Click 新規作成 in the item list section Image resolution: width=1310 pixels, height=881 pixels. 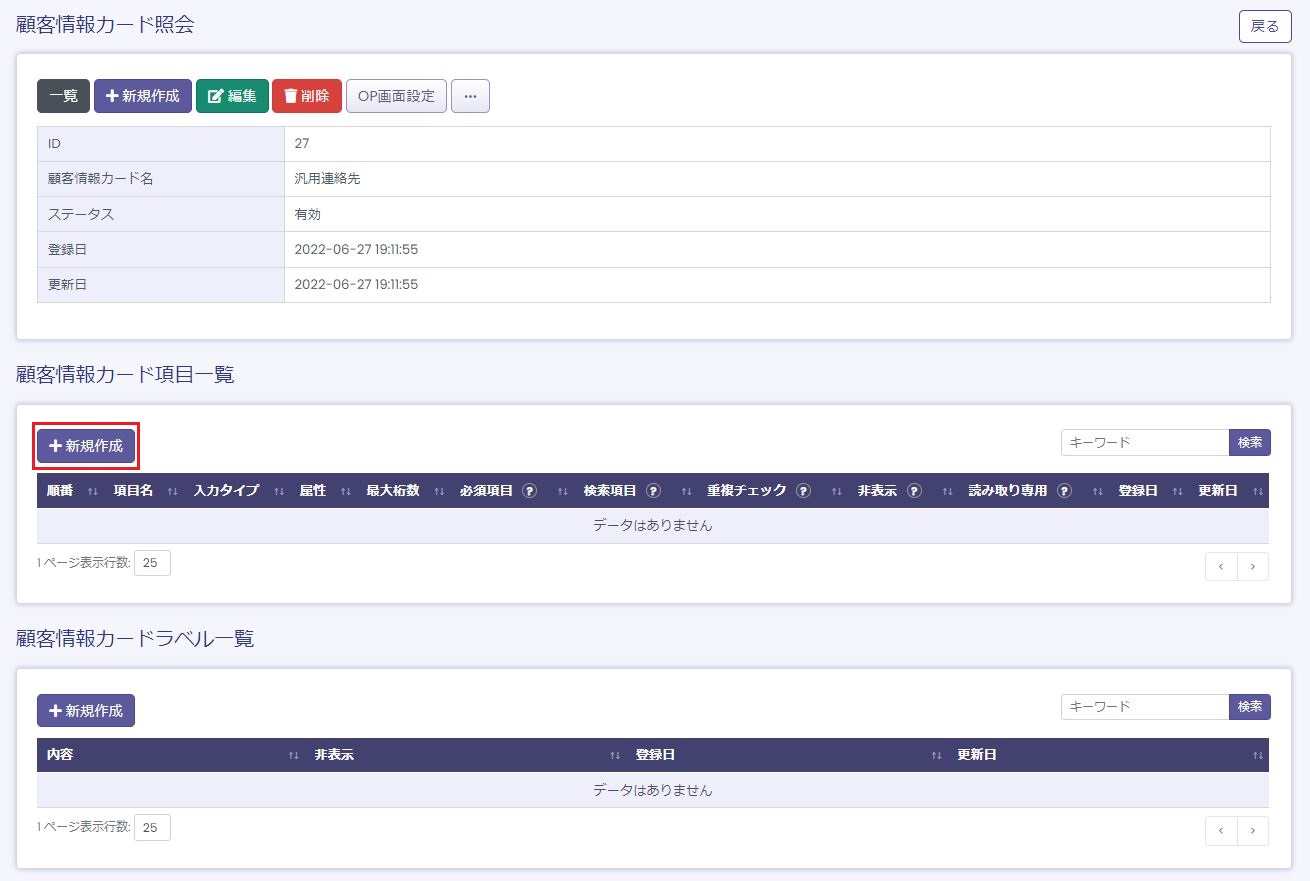click(x=86, y=446)
